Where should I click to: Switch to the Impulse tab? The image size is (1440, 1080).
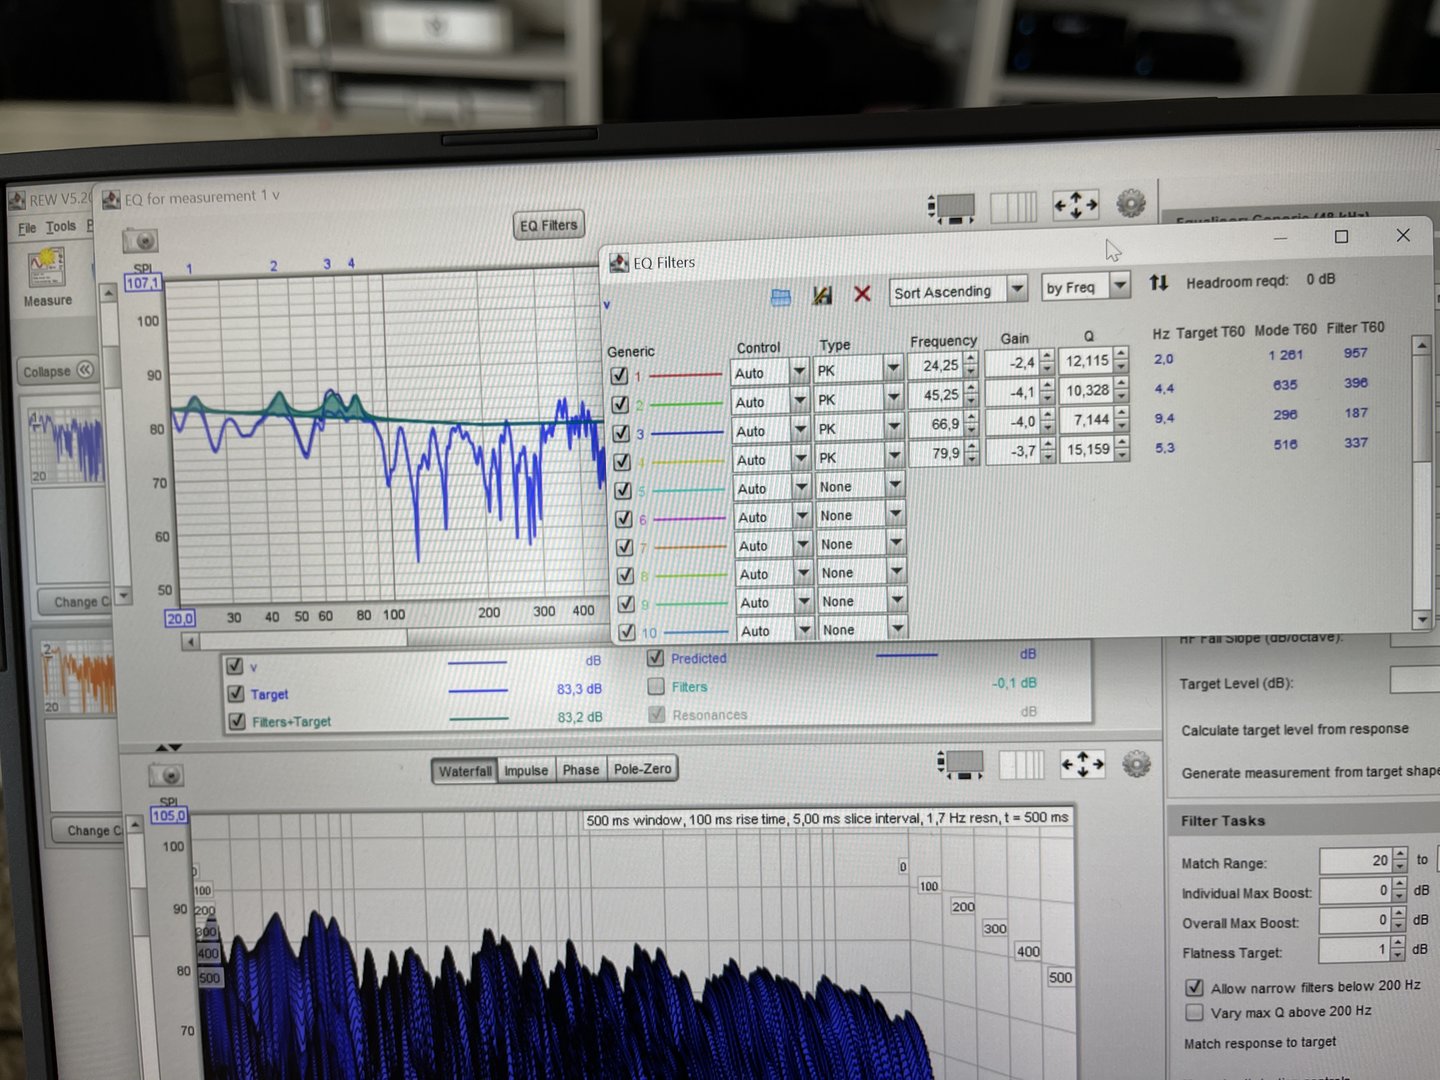pyautogui.click(x=526, y=770)
